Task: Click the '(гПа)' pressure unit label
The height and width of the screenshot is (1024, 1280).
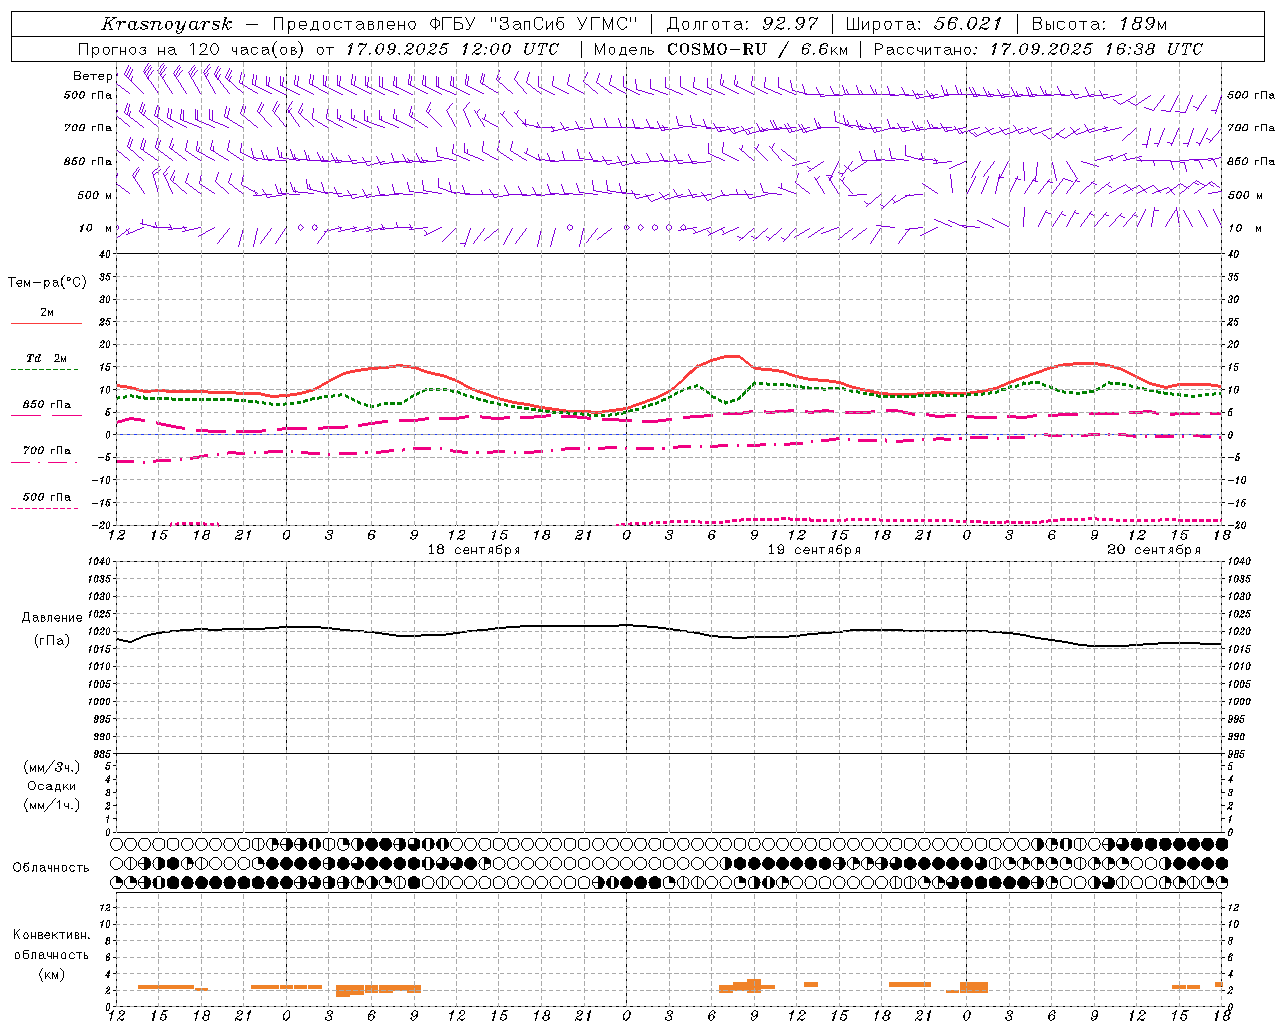Action: (52, 641)
